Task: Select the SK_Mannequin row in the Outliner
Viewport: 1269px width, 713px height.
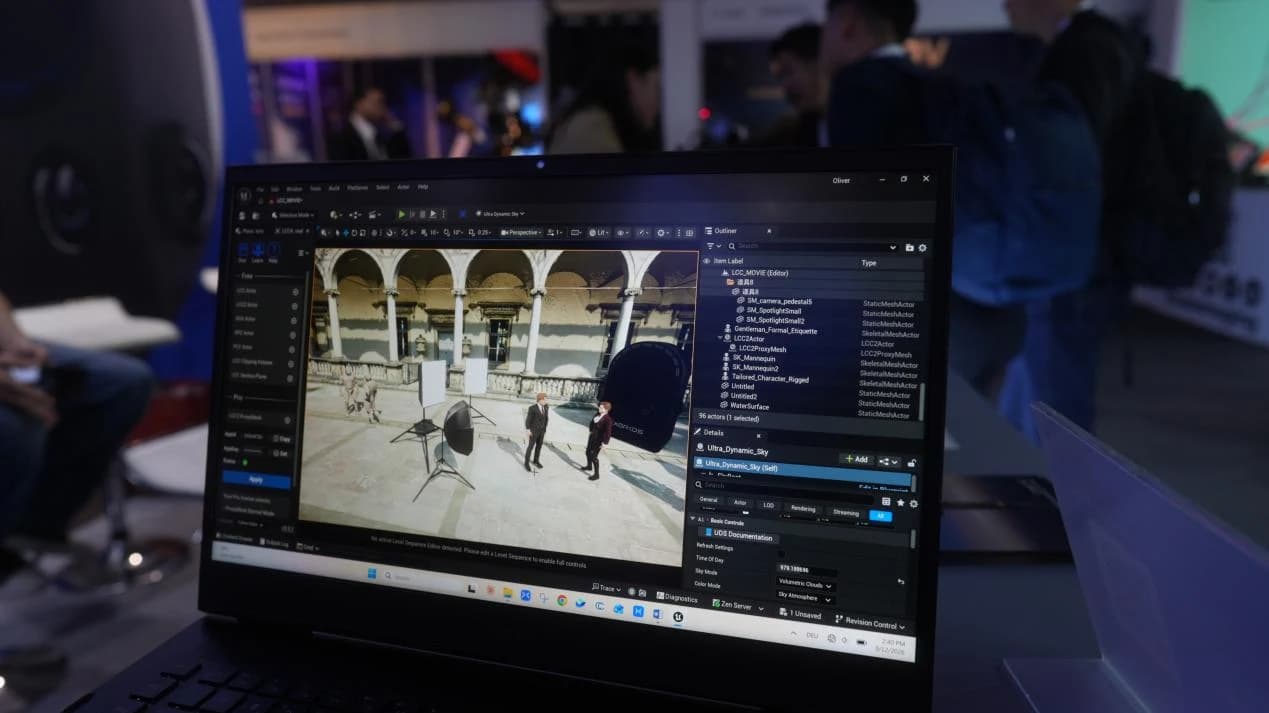Action: pyautogui.click(x=755, y=358)
